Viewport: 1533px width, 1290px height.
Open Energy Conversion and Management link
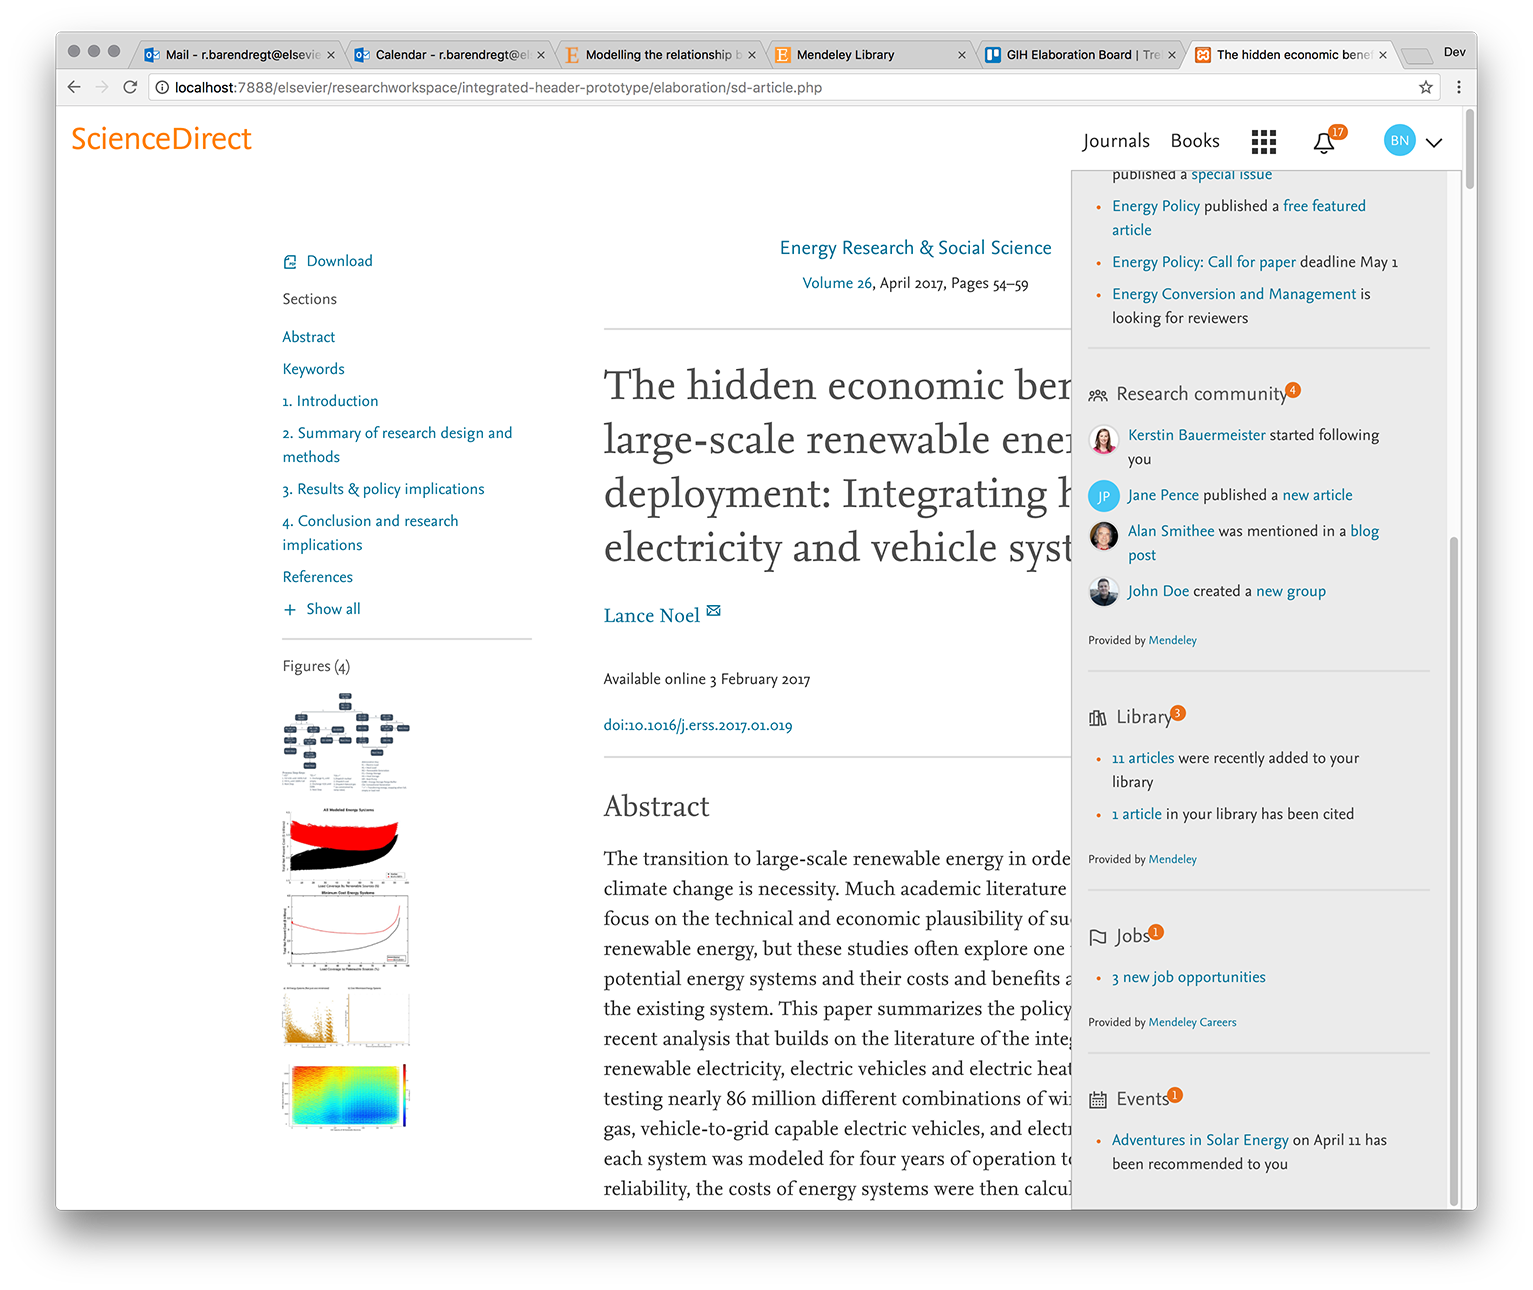click(x=1234, y=294)
